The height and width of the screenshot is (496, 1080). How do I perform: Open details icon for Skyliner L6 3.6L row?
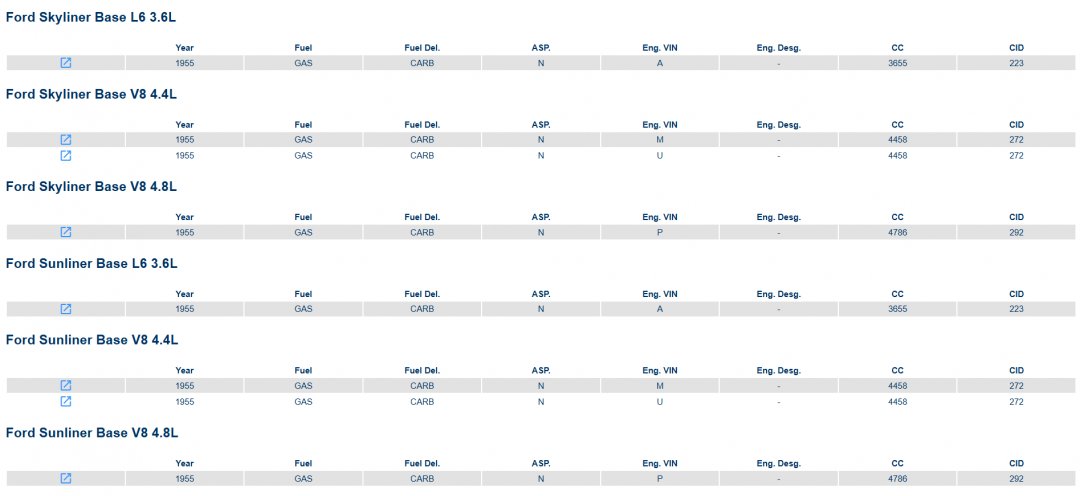pyautogui.click(x=66, y=63)
